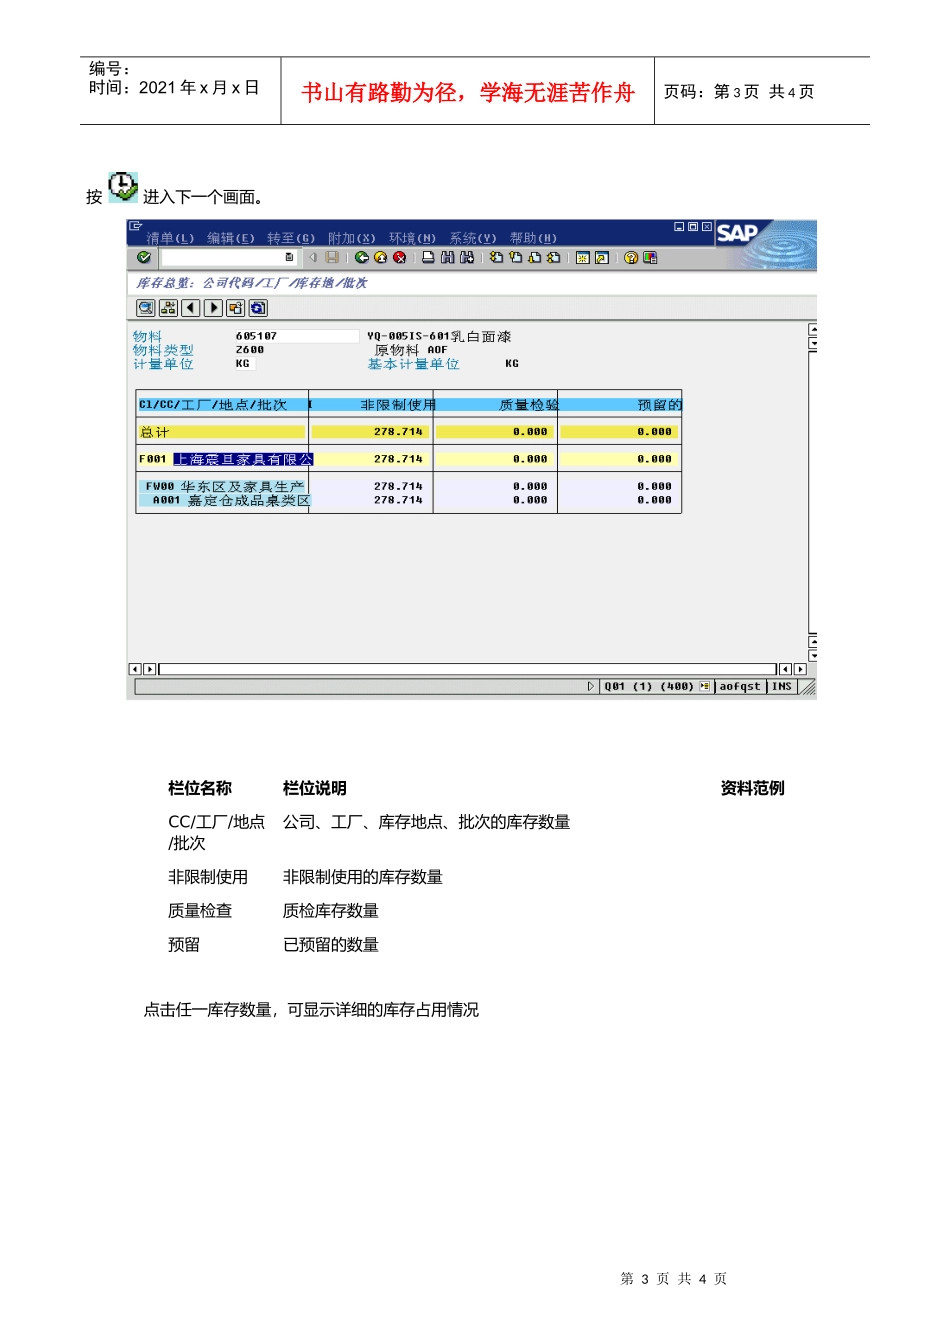Click the Create Shortcut icon
The width and height of the screenshot is (950, 1344).
[602, 258]
